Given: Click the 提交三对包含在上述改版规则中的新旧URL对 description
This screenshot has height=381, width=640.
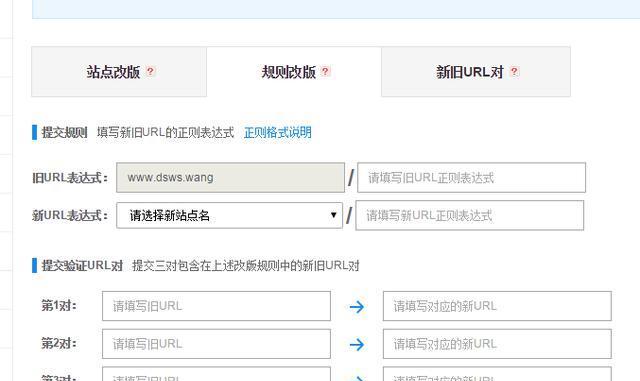Looking at the screenshot, I should [x=246, y=265].
